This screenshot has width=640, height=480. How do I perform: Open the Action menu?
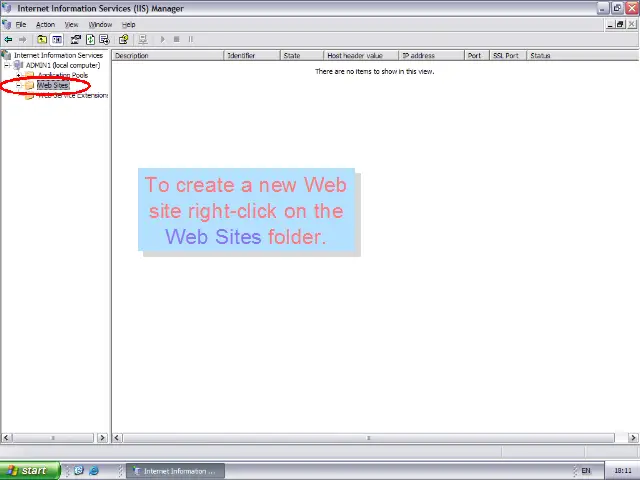tap(45, 24)
